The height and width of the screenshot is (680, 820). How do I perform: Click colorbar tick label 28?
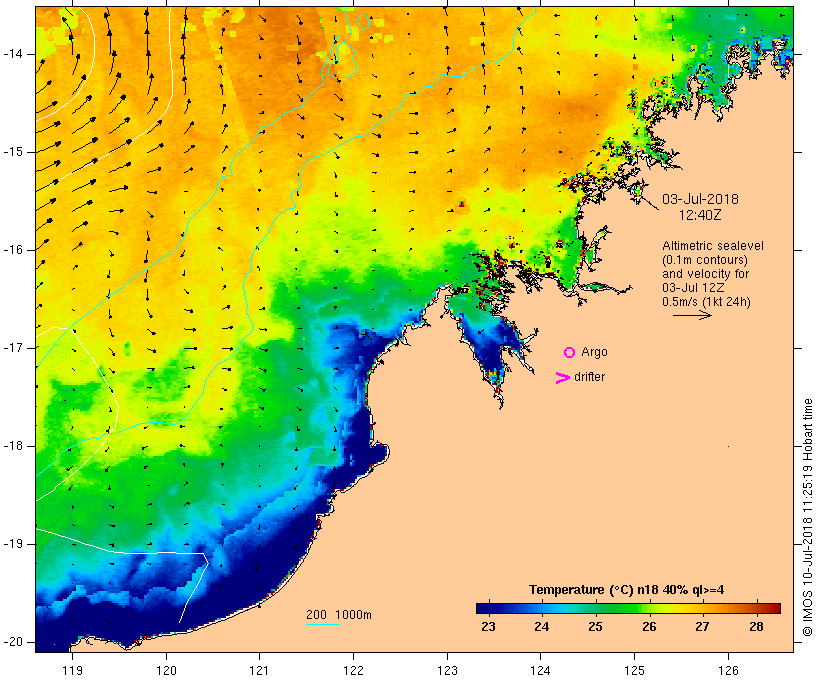(757, 627)
